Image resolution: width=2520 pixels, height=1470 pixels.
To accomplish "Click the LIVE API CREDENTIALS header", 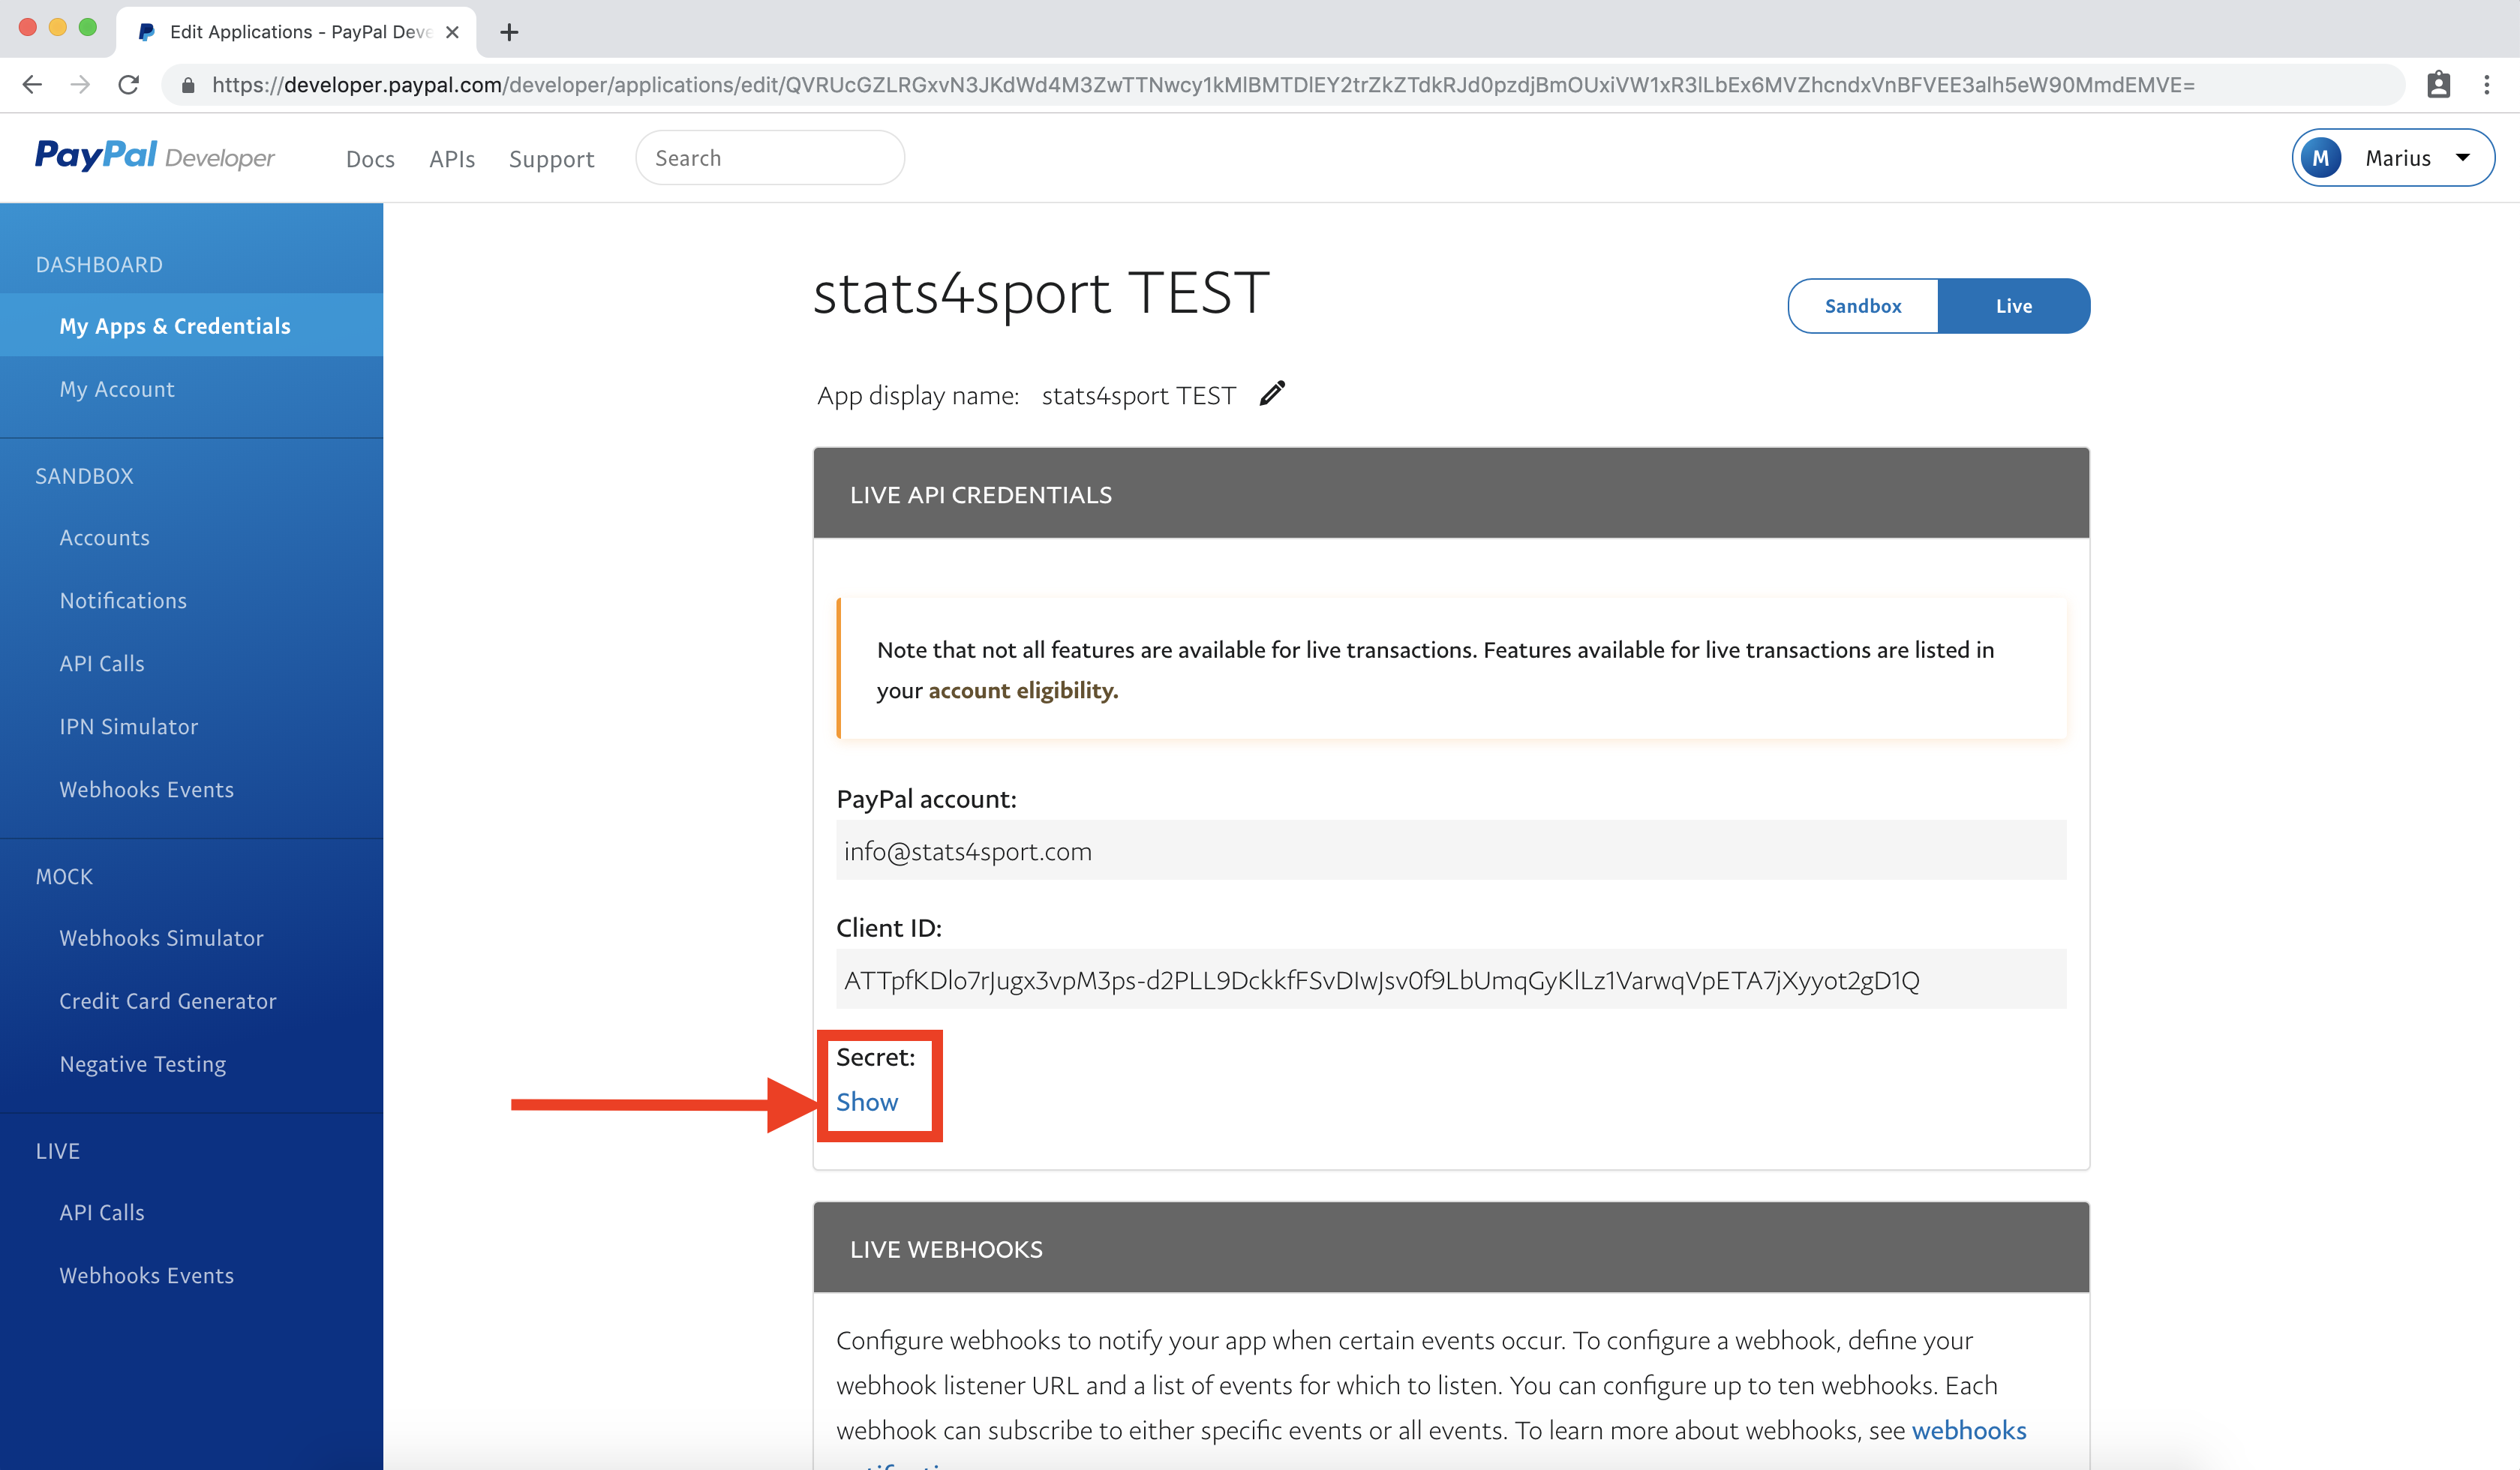I will 1451,494.
